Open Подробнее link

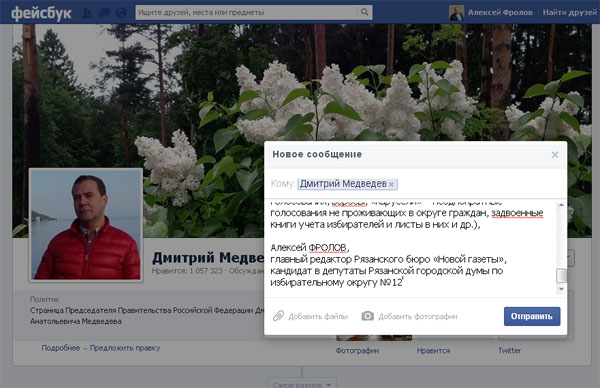tap(60, 348)
